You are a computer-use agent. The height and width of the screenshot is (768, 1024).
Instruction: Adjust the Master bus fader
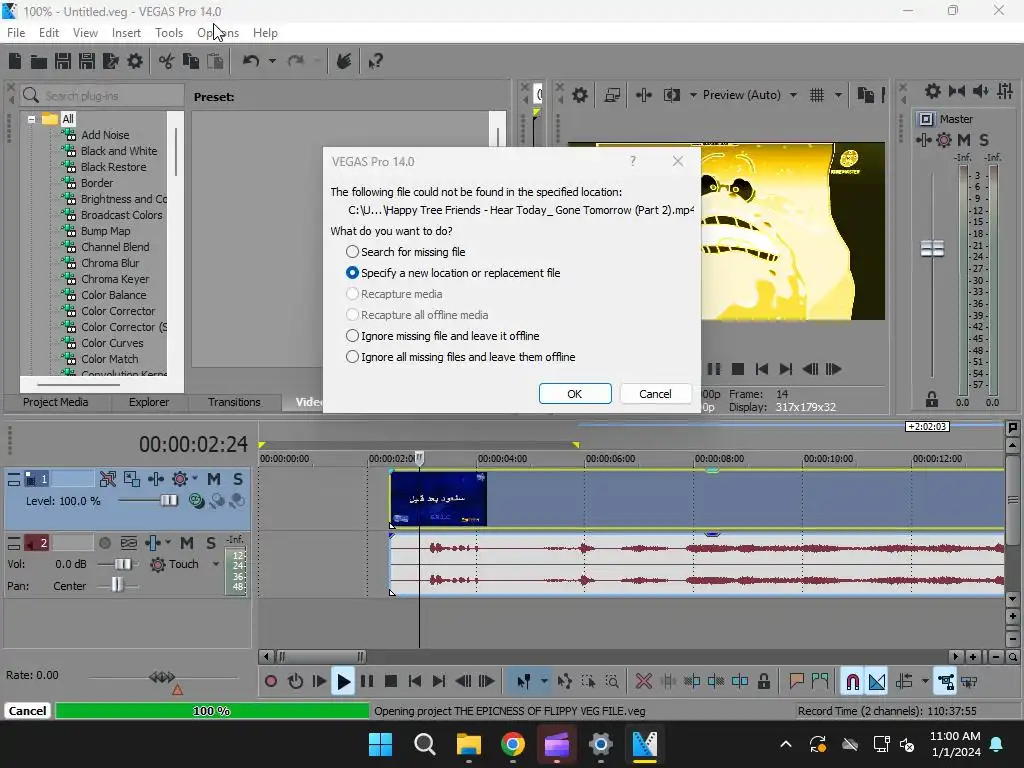coord(933,249)
